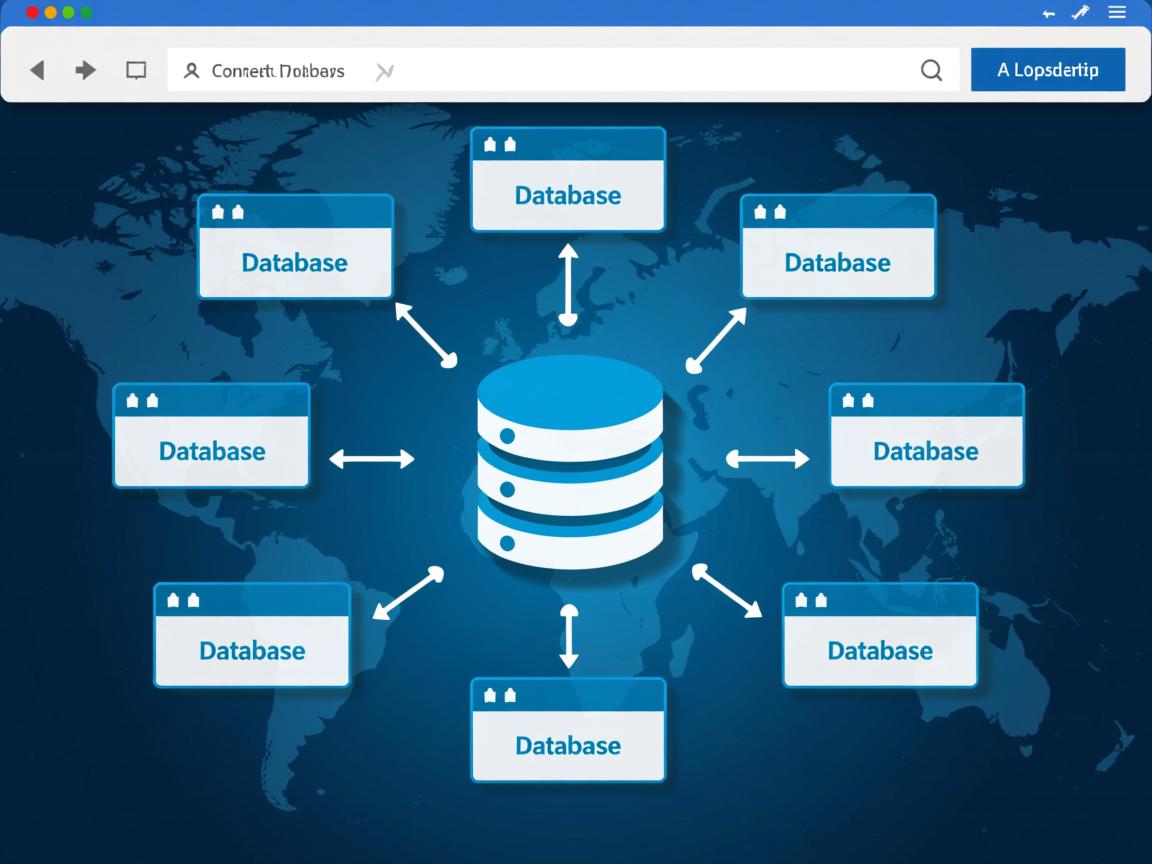This screenshot has height=864, width=1152.
Task: Click the X icon in address bar
Action: click(x=384, y=71)
